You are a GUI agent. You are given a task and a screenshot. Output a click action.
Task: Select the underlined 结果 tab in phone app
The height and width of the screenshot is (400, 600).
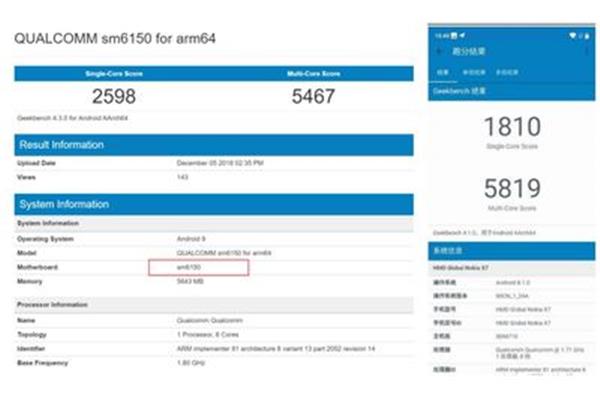click(x=443, y=72)
